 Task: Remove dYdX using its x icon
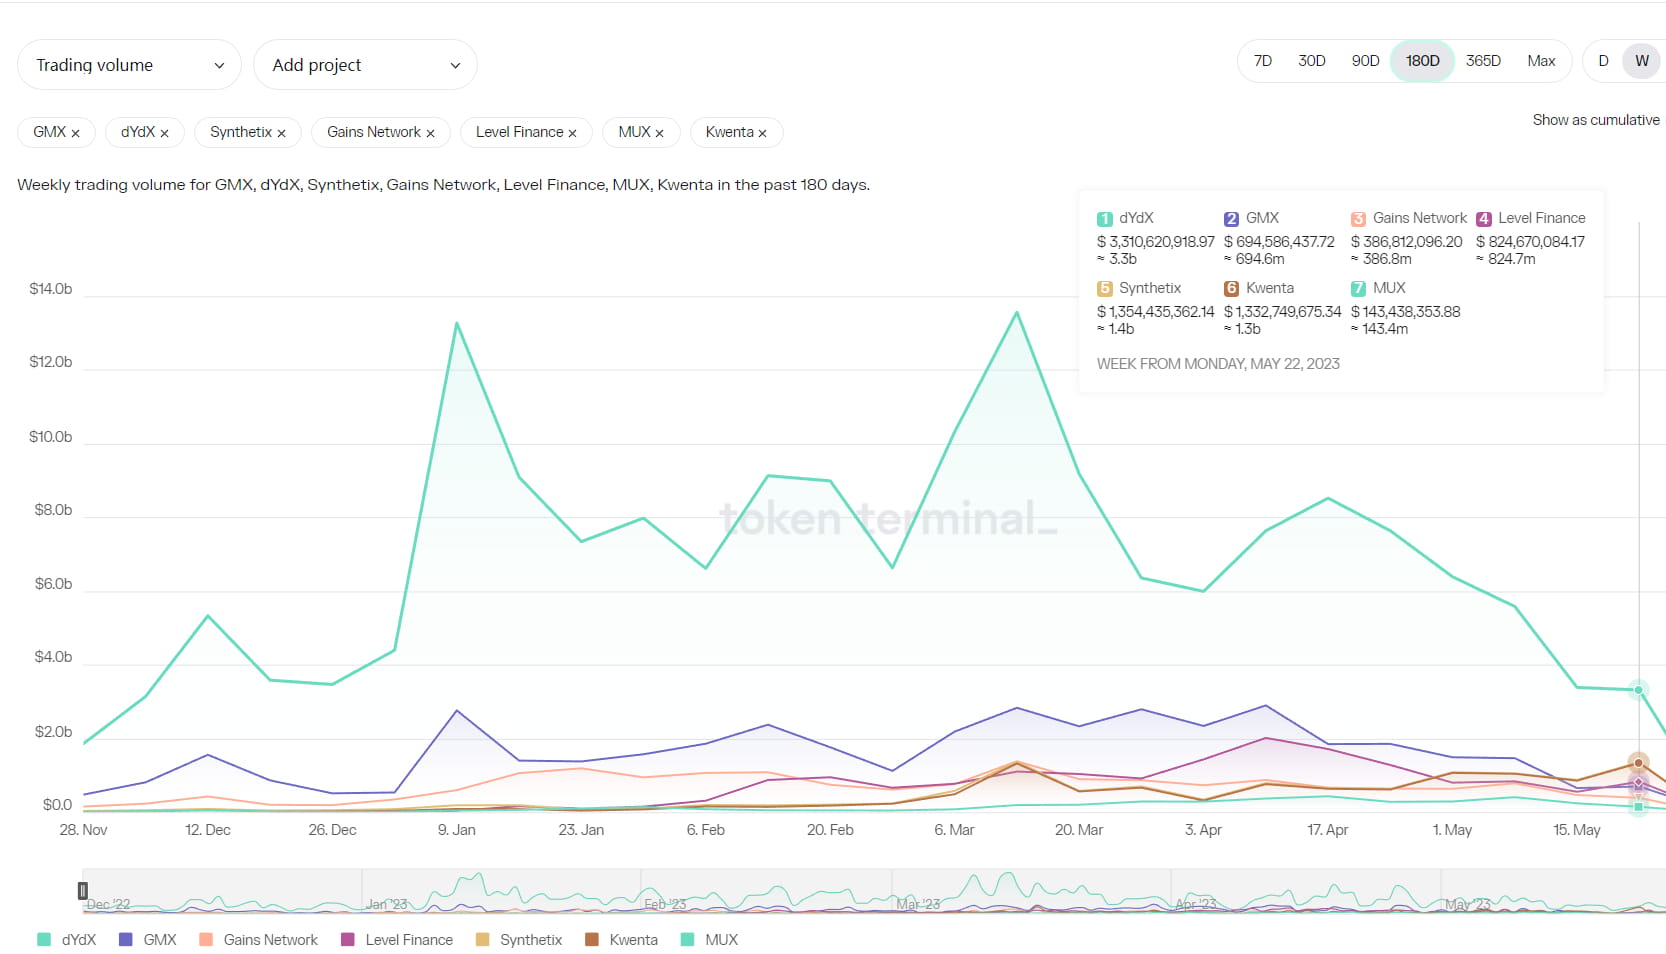coord(164,133)
